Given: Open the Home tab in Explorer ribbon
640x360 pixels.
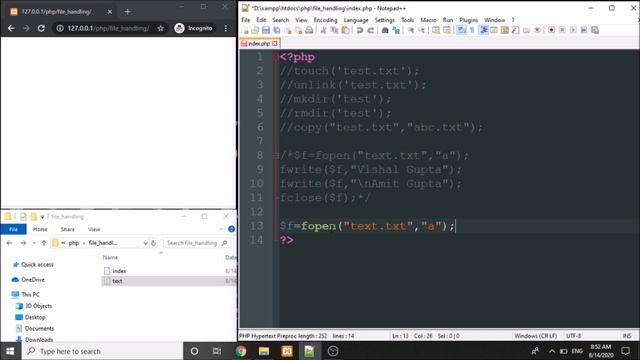Looking at the screenshot, I should click(x=40, y=229).
